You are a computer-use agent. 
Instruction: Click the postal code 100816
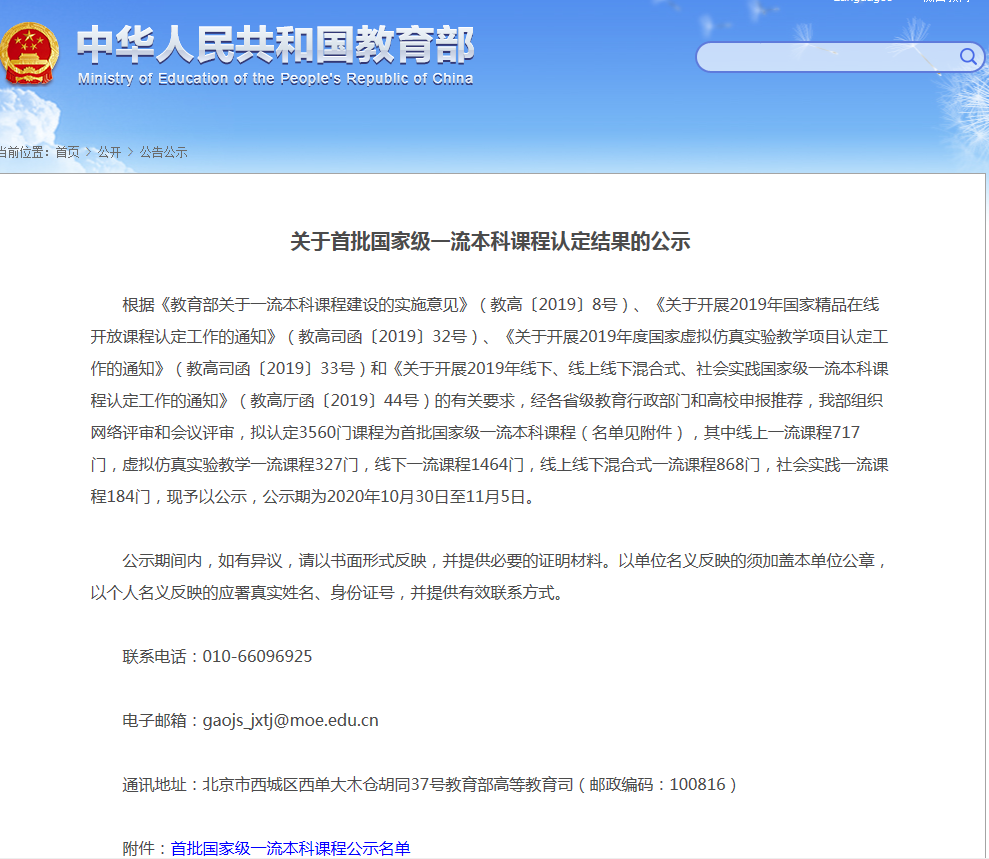click(698, 785)
